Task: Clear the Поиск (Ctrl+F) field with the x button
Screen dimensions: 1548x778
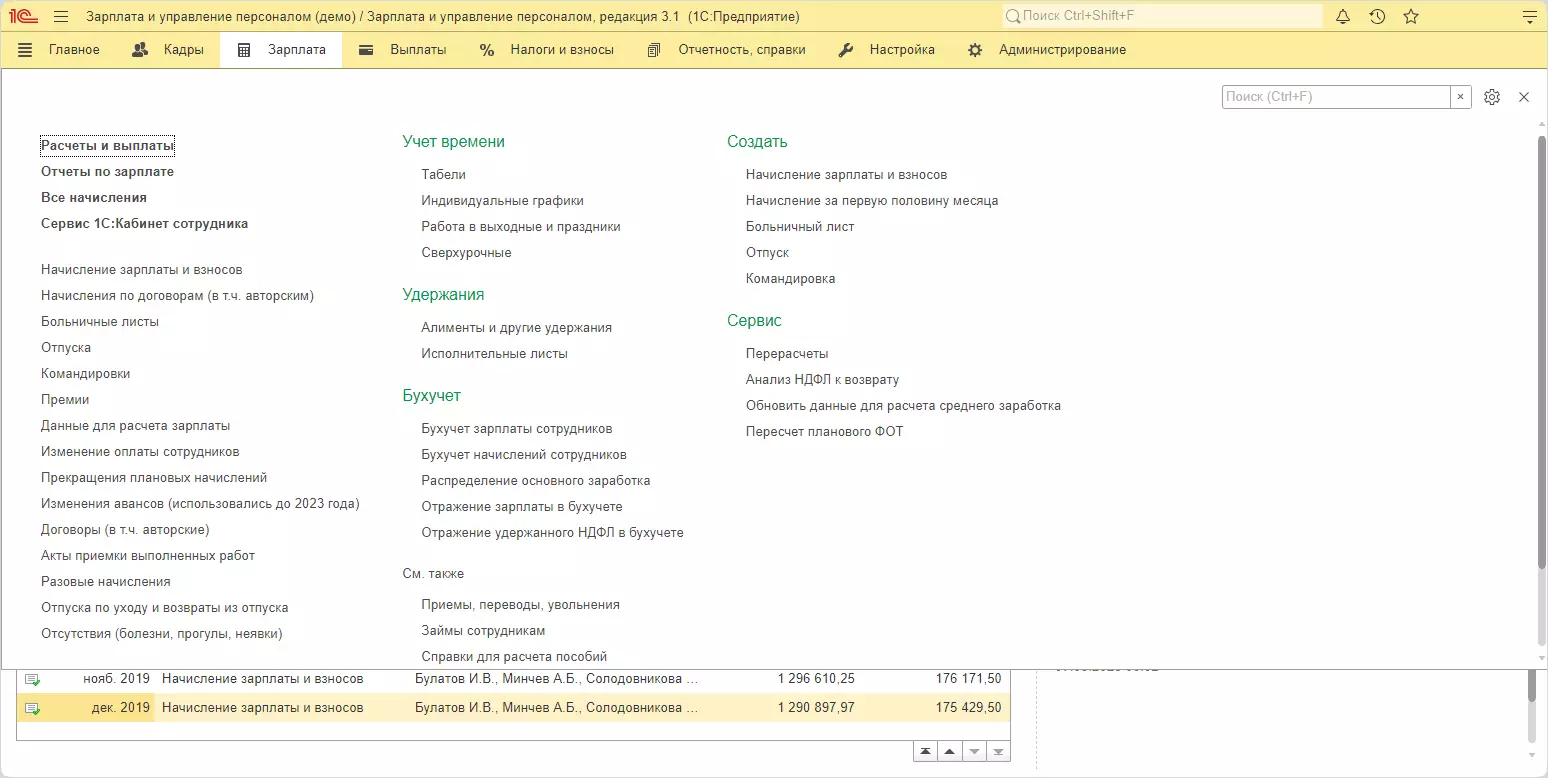Action: [x=1461, y=97]
